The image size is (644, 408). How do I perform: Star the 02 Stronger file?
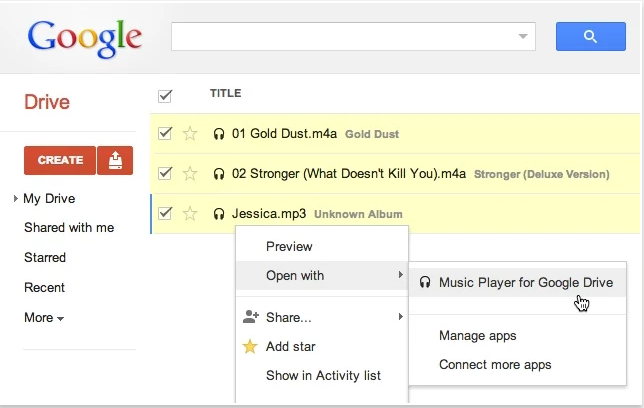(190, 173)
